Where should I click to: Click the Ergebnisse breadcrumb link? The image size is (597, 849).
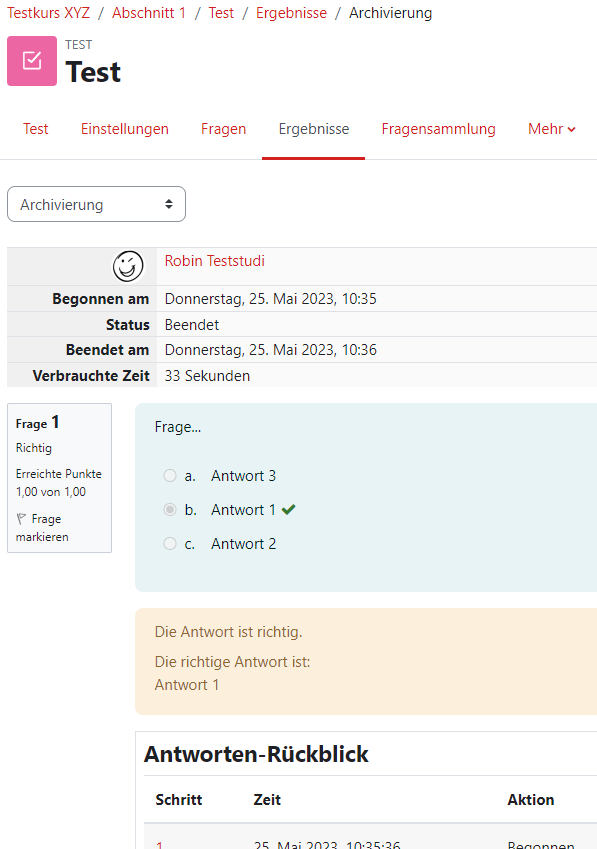coord(291,13)
